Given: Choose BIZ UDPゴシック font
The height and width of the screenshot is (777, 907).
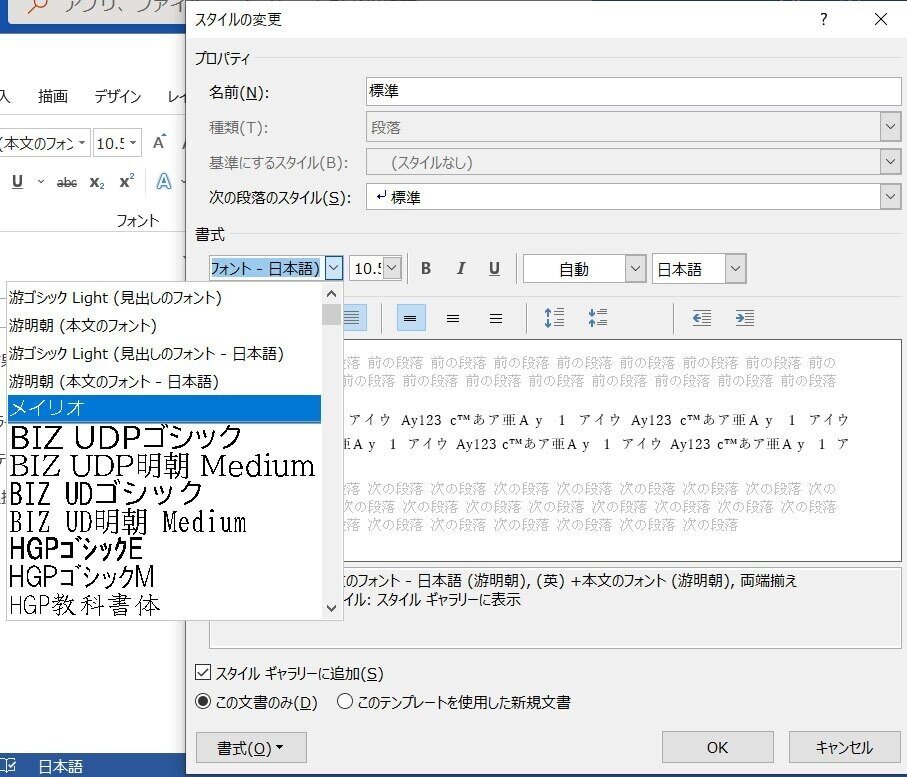Looking at the screenshot, I should click(x=164, y=437).
